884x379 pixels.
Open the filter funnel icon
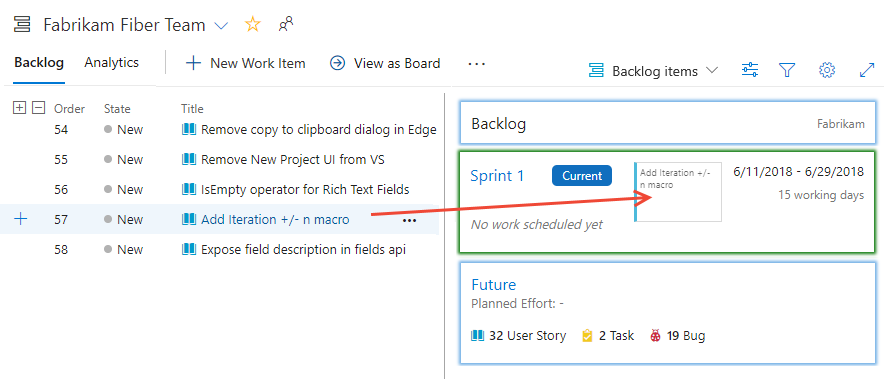787,70
